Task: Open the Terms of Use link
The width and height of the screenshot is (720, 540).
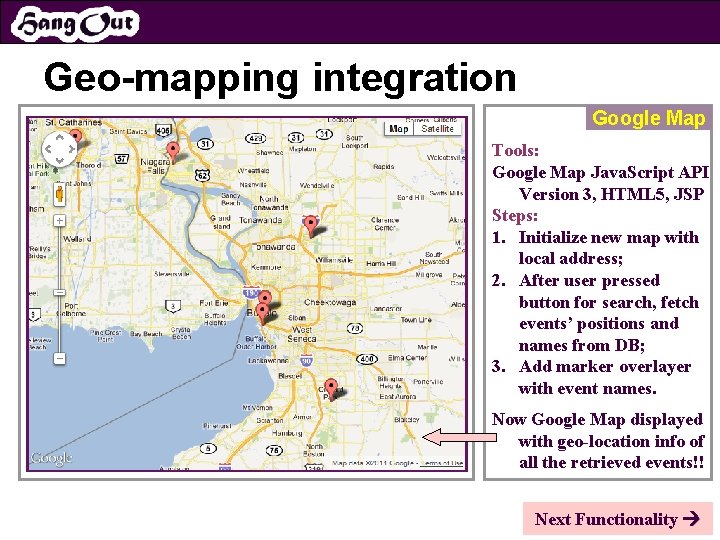Action: (x=442, y=463)
